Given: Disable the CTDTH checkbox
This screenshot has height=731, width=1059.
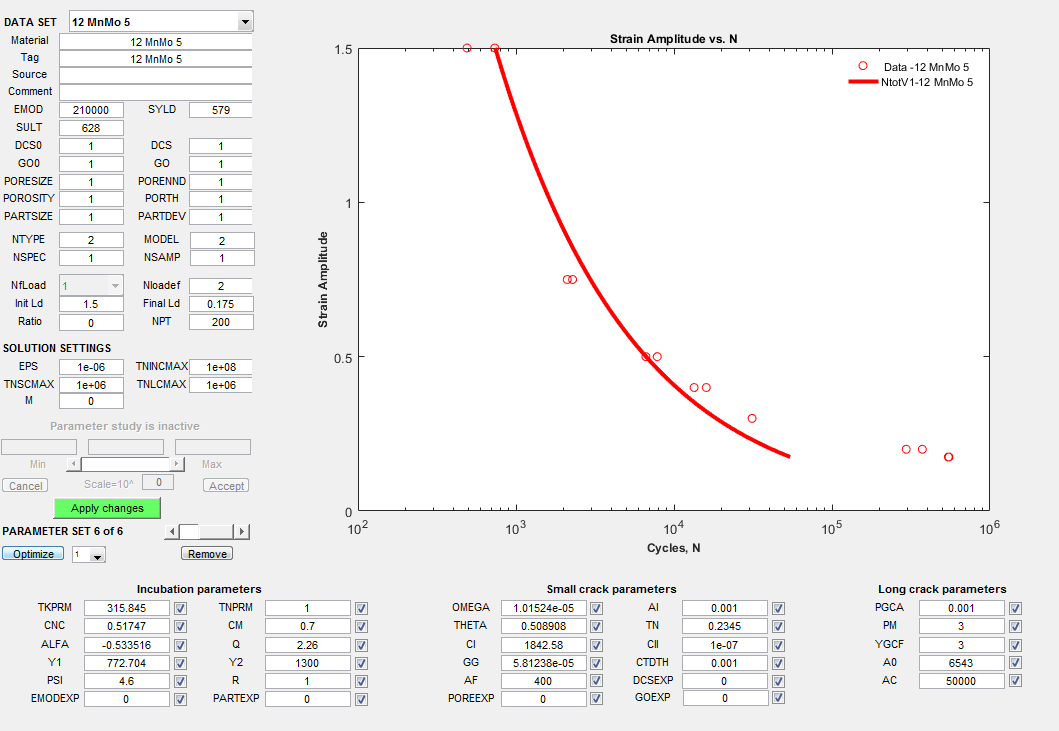Looking at the screenshot, I should tap(778, 663).
